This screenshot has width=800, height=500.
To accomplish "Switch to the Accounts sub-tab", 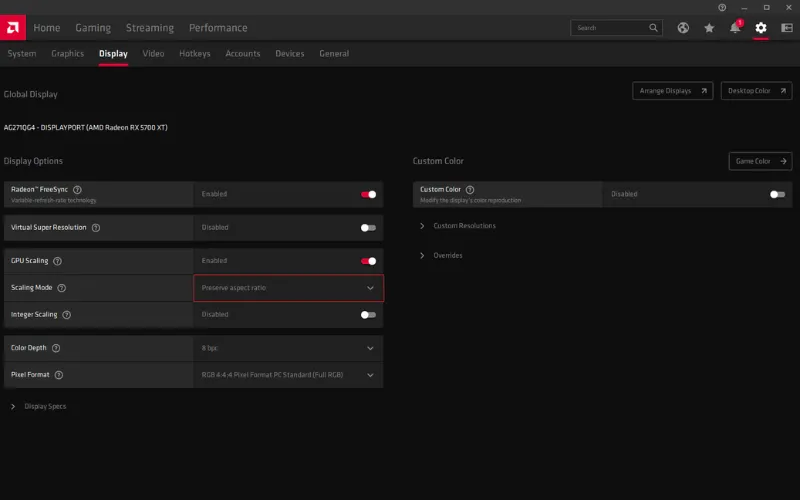I will (243, 54).
